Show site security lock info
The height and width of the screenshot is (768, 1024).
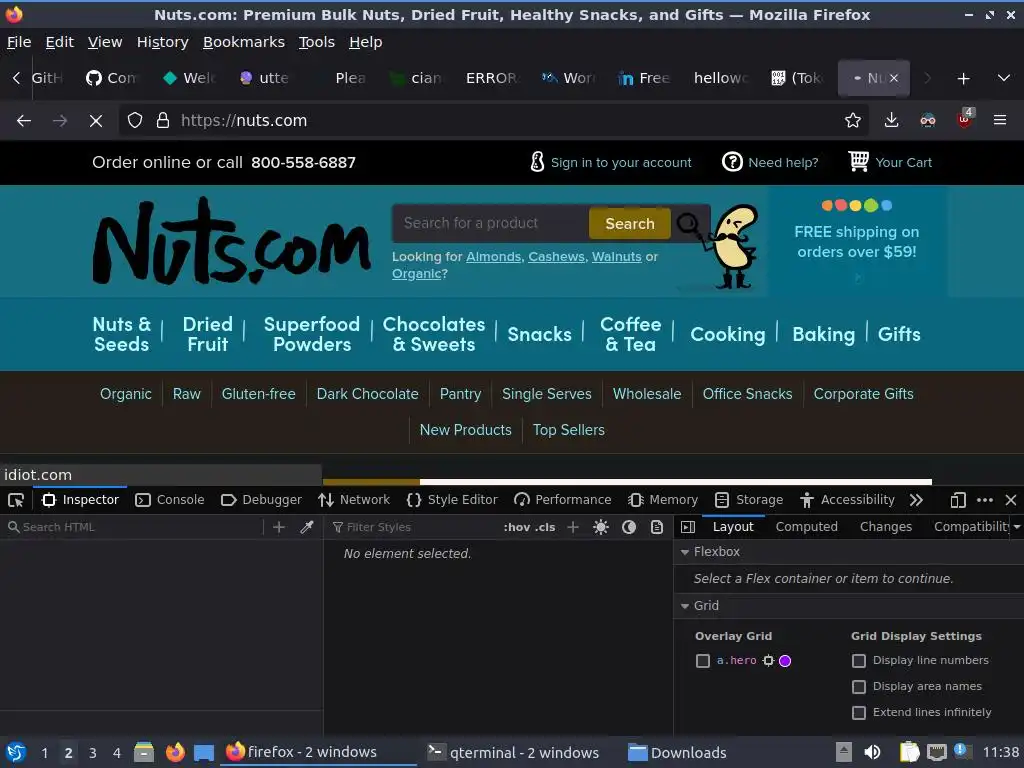point(163,120)
